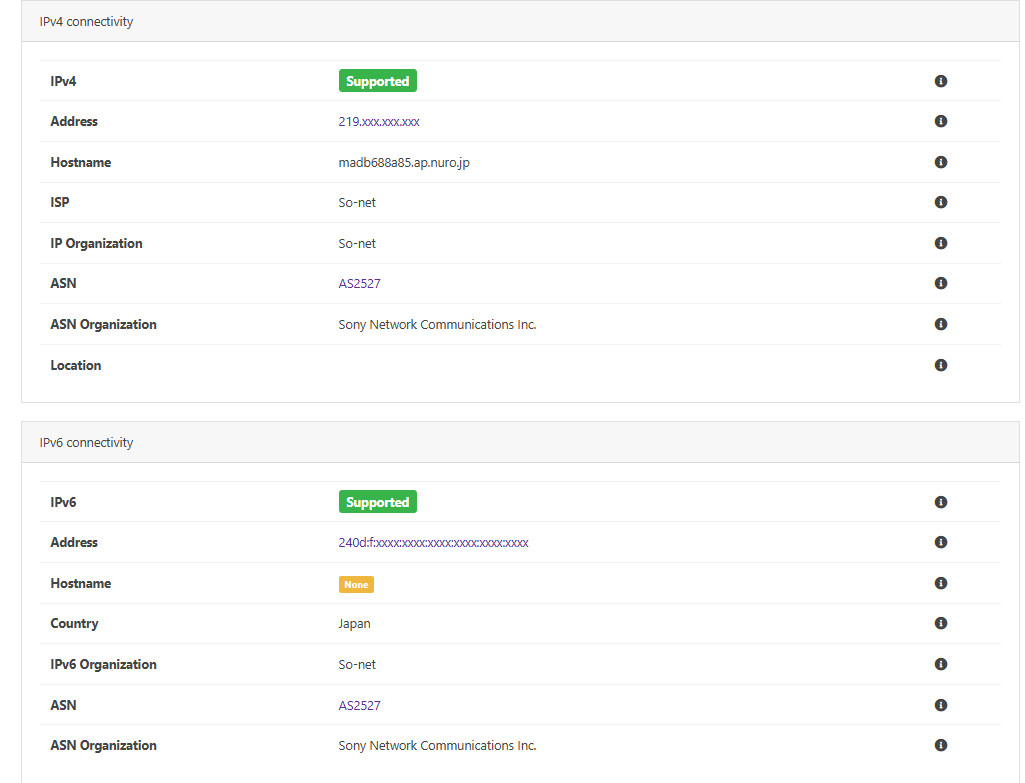Viewport: 1025px width, 783px height.
Task: Show info for the IP Organization row
Action: 941,243
